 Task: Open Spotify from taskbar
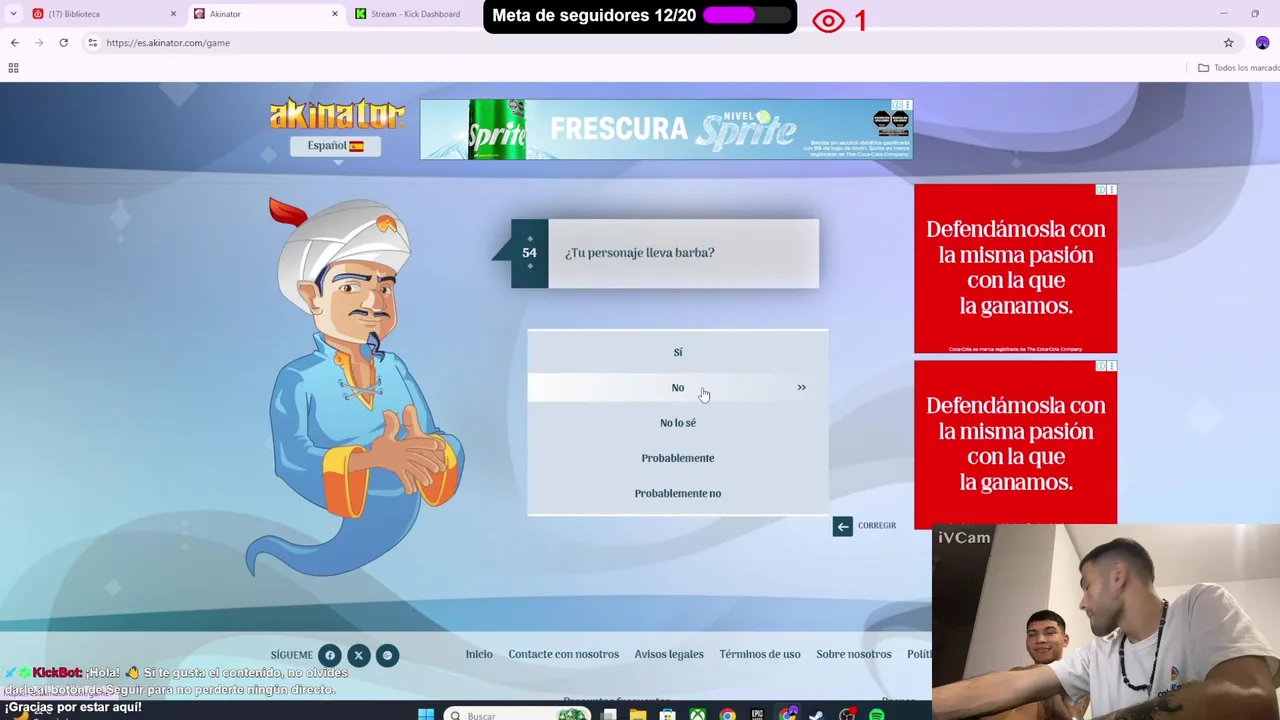click(x=876, y=715)
